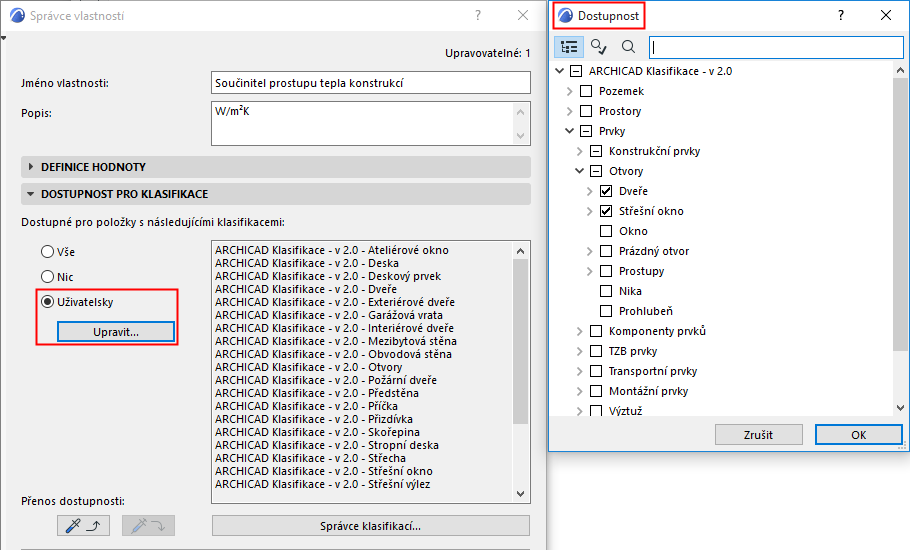Select the Vše radio button

click(47, 253)
